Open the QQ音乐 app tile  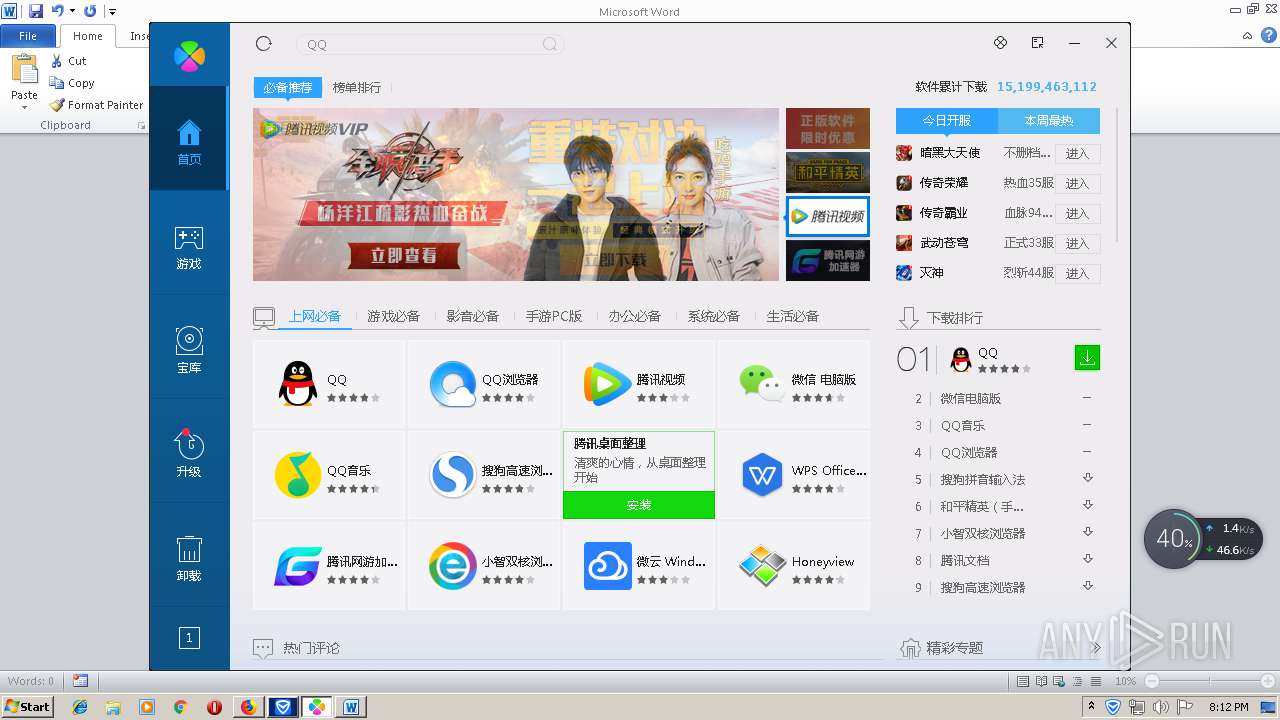[329, 476]
